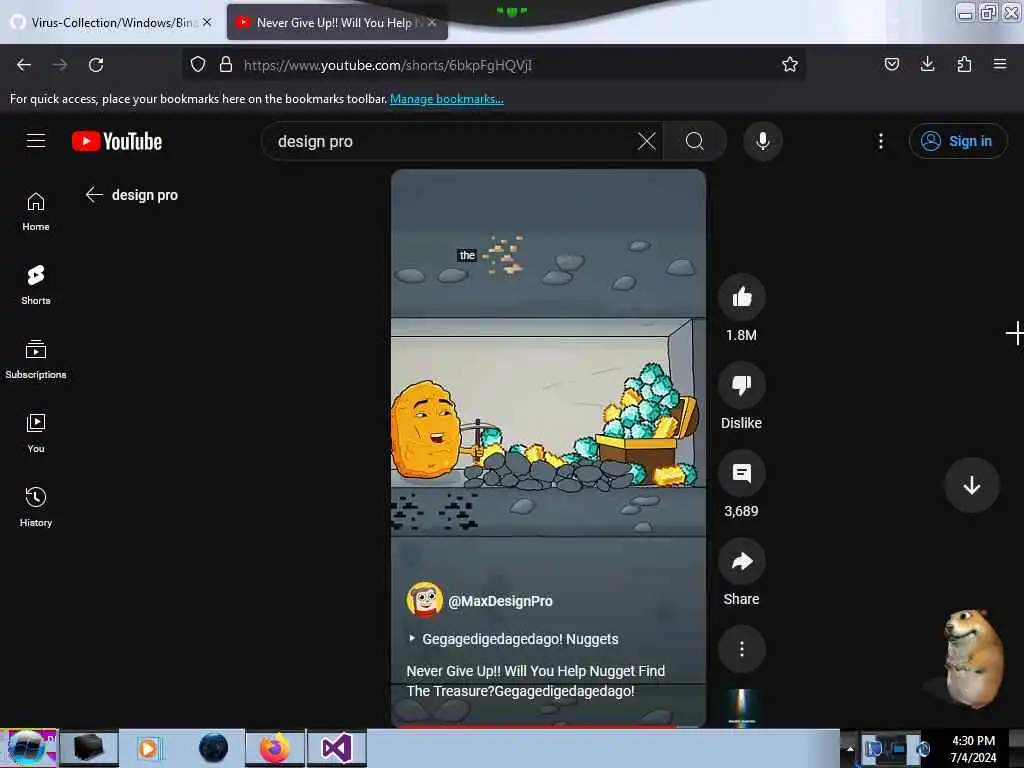Screen dimensions: 1024x768
Task: Open Gegagedigedagedago! Nuggets sound link
Action: click(520, 639)
